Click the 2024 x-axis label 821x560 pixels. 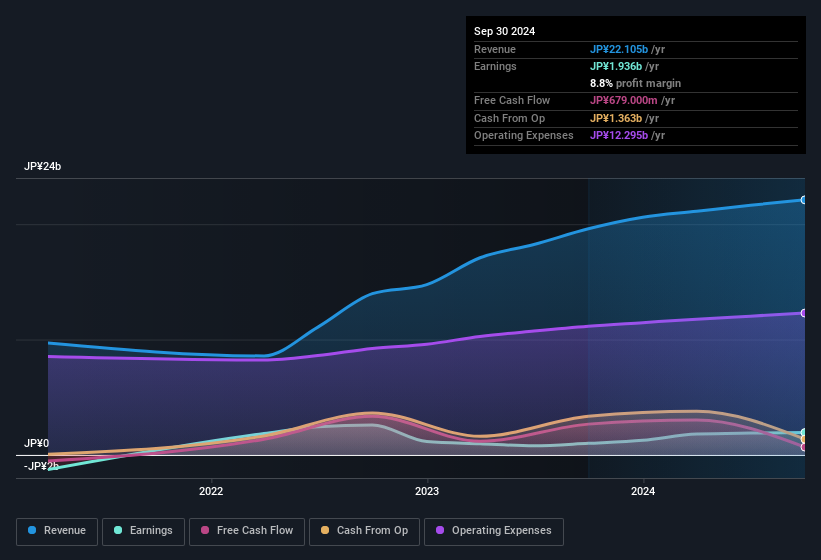(x=643, y=491)
